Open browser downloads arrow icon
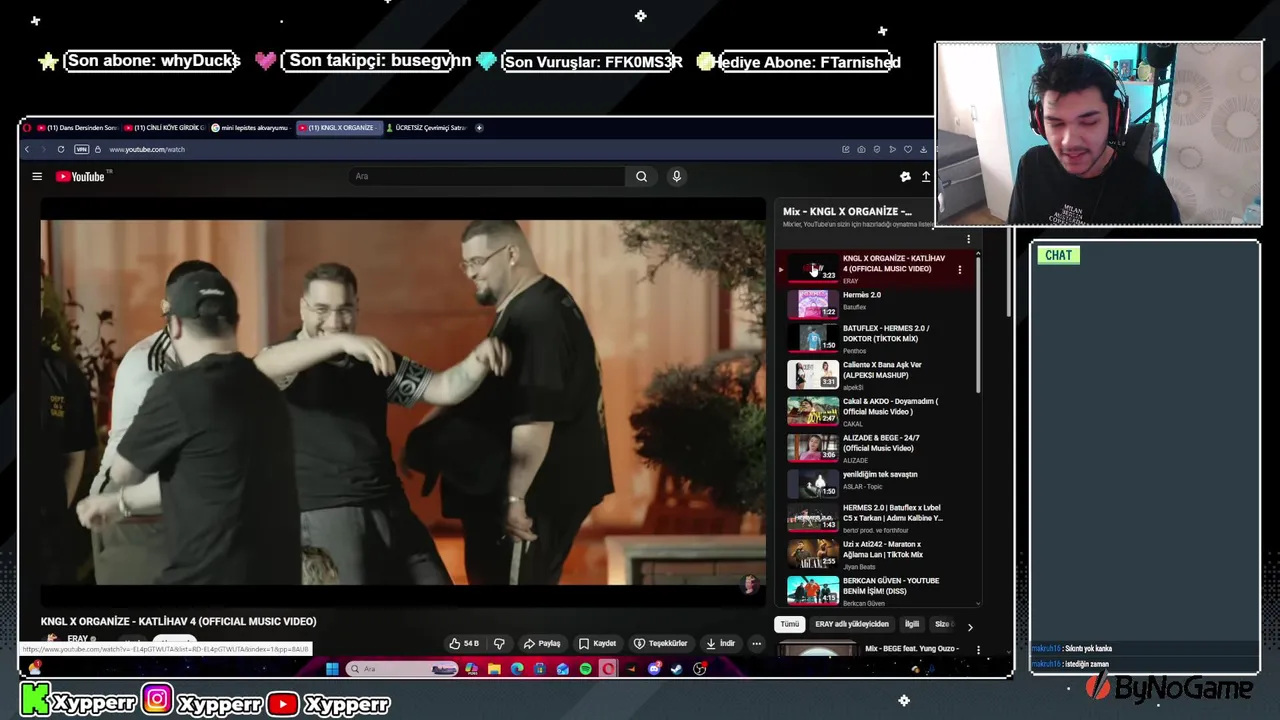 (923, 149)
